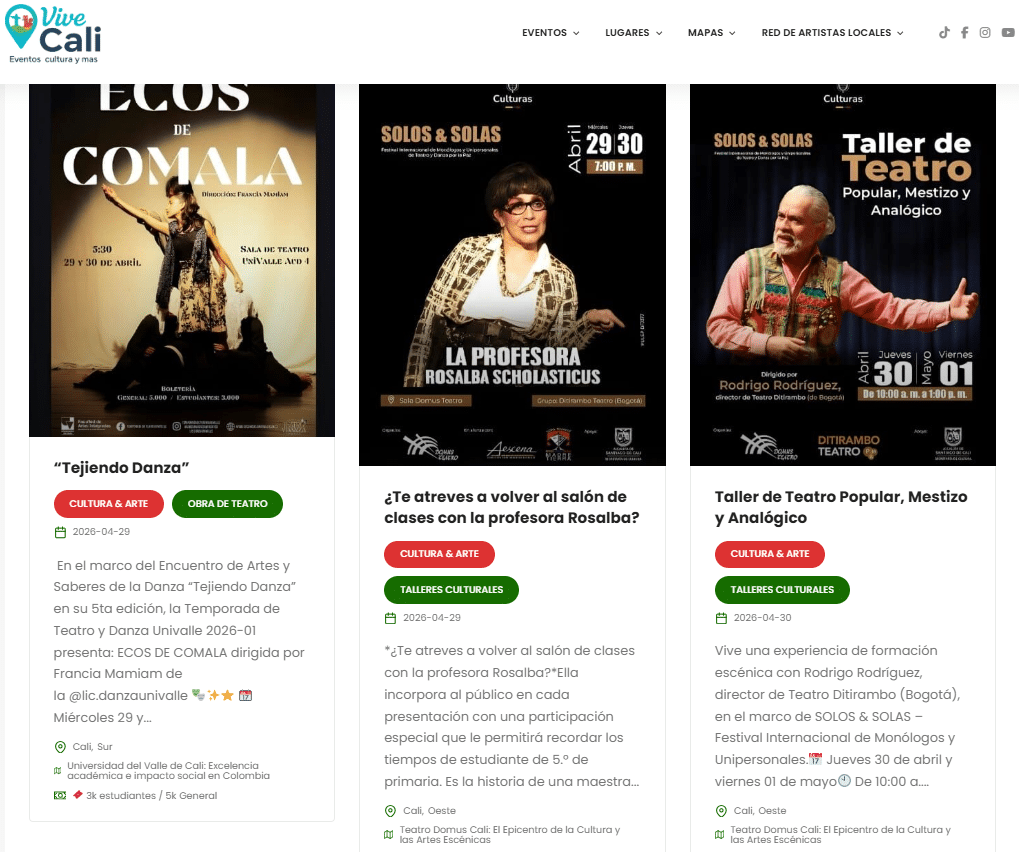Open the Instagram social icon
This screenshot has height=852, width=1019.
click(x=985, y=32)
